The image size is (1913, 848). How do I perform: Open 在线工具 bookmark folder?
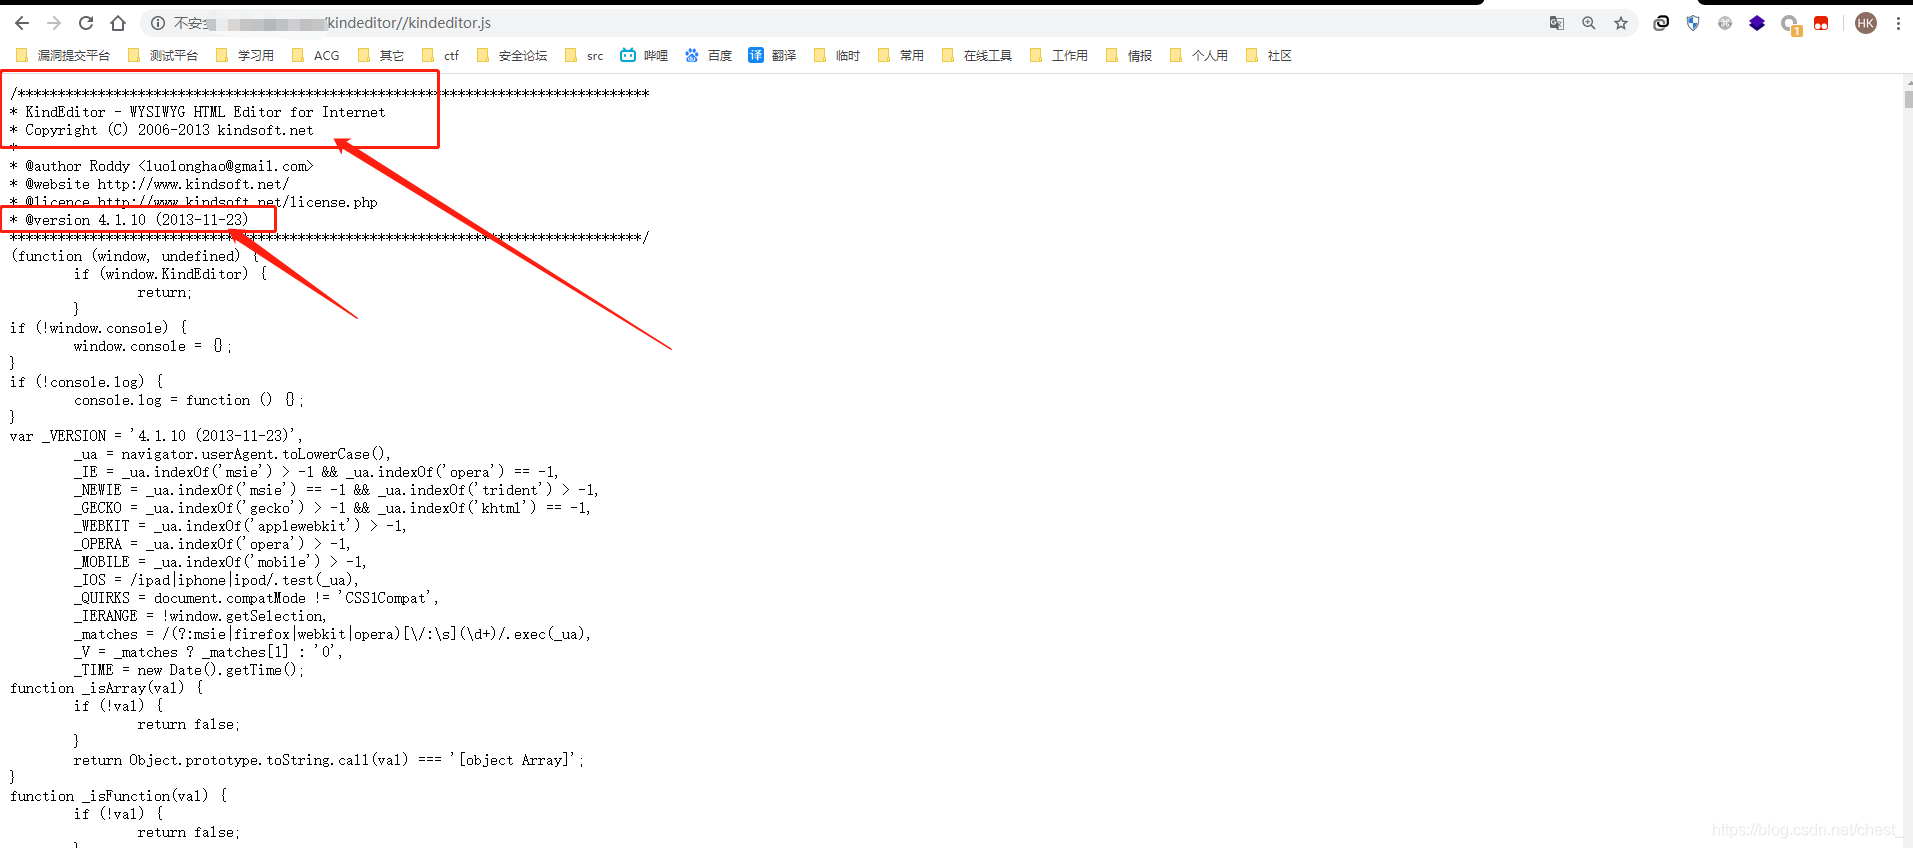pyautogui.click(x=977, y=55)
